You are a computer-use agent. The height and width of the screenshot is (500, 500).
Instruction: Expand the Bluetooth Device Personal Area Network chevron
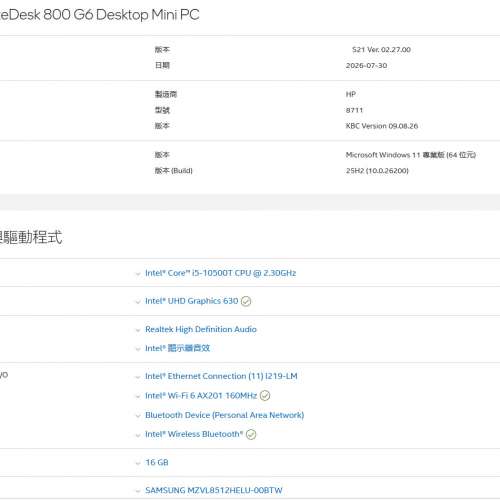coord(138,416)
